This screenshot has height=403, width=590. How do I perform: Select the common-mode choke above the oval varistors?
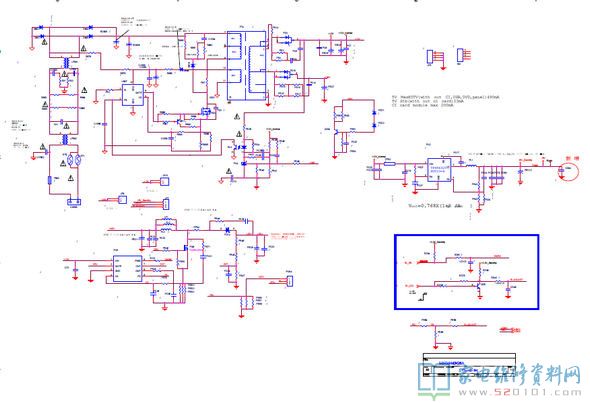click(x=66, y=139)
